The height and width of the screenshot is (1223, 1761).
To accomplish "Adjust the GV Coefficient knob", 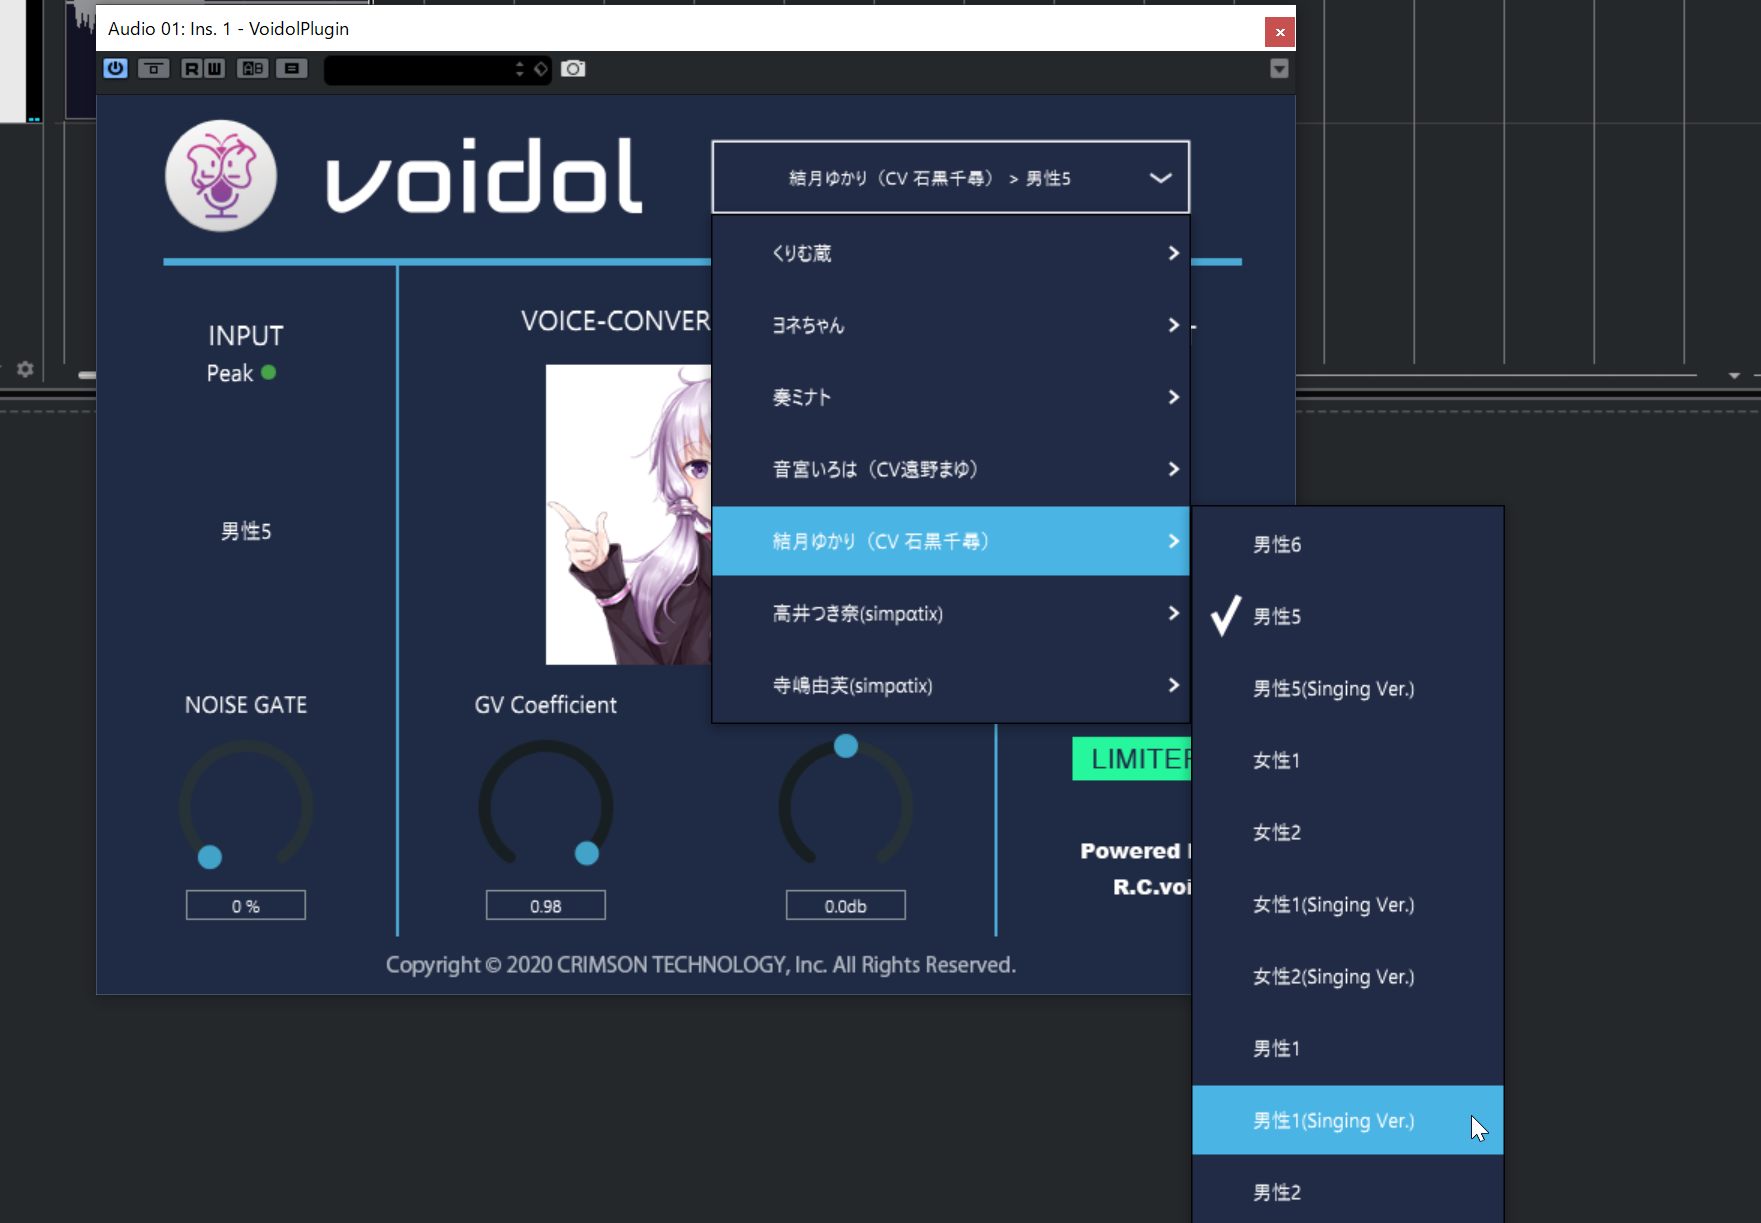I will pyautogui.click(x=546, y=805).
